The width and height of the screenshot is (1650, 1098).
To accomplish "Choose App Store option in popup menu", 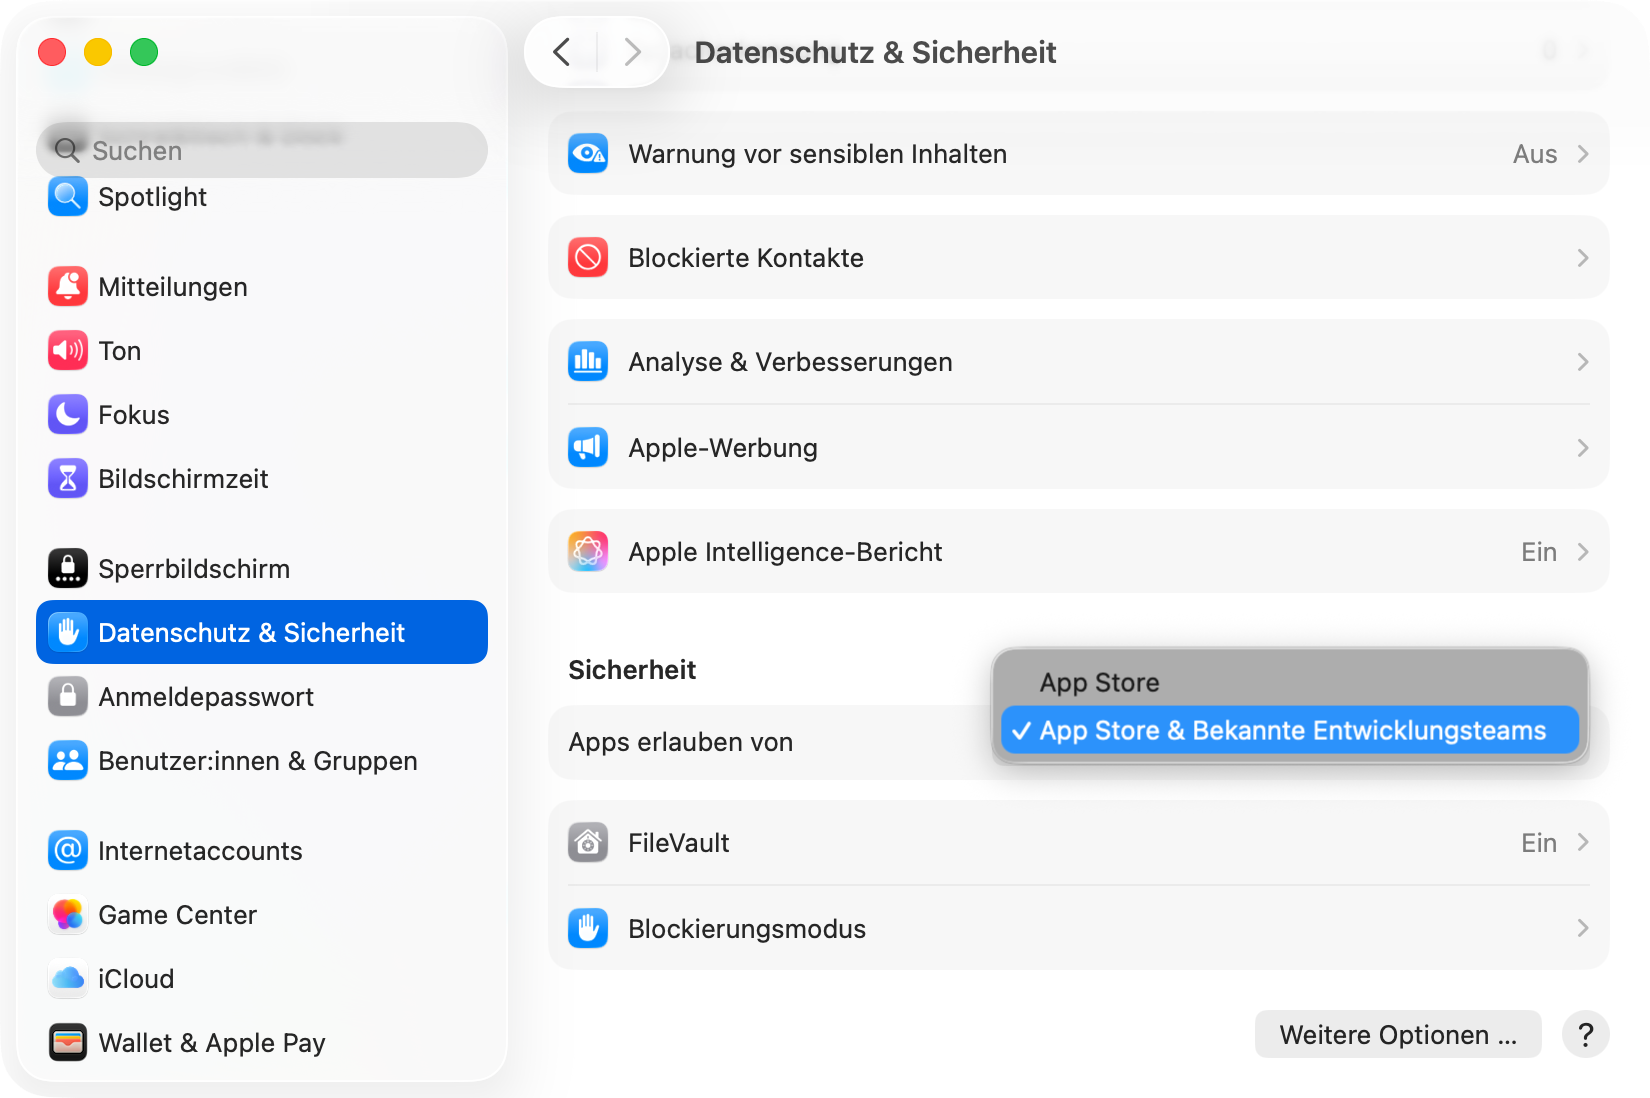I will click(1100, 683).
